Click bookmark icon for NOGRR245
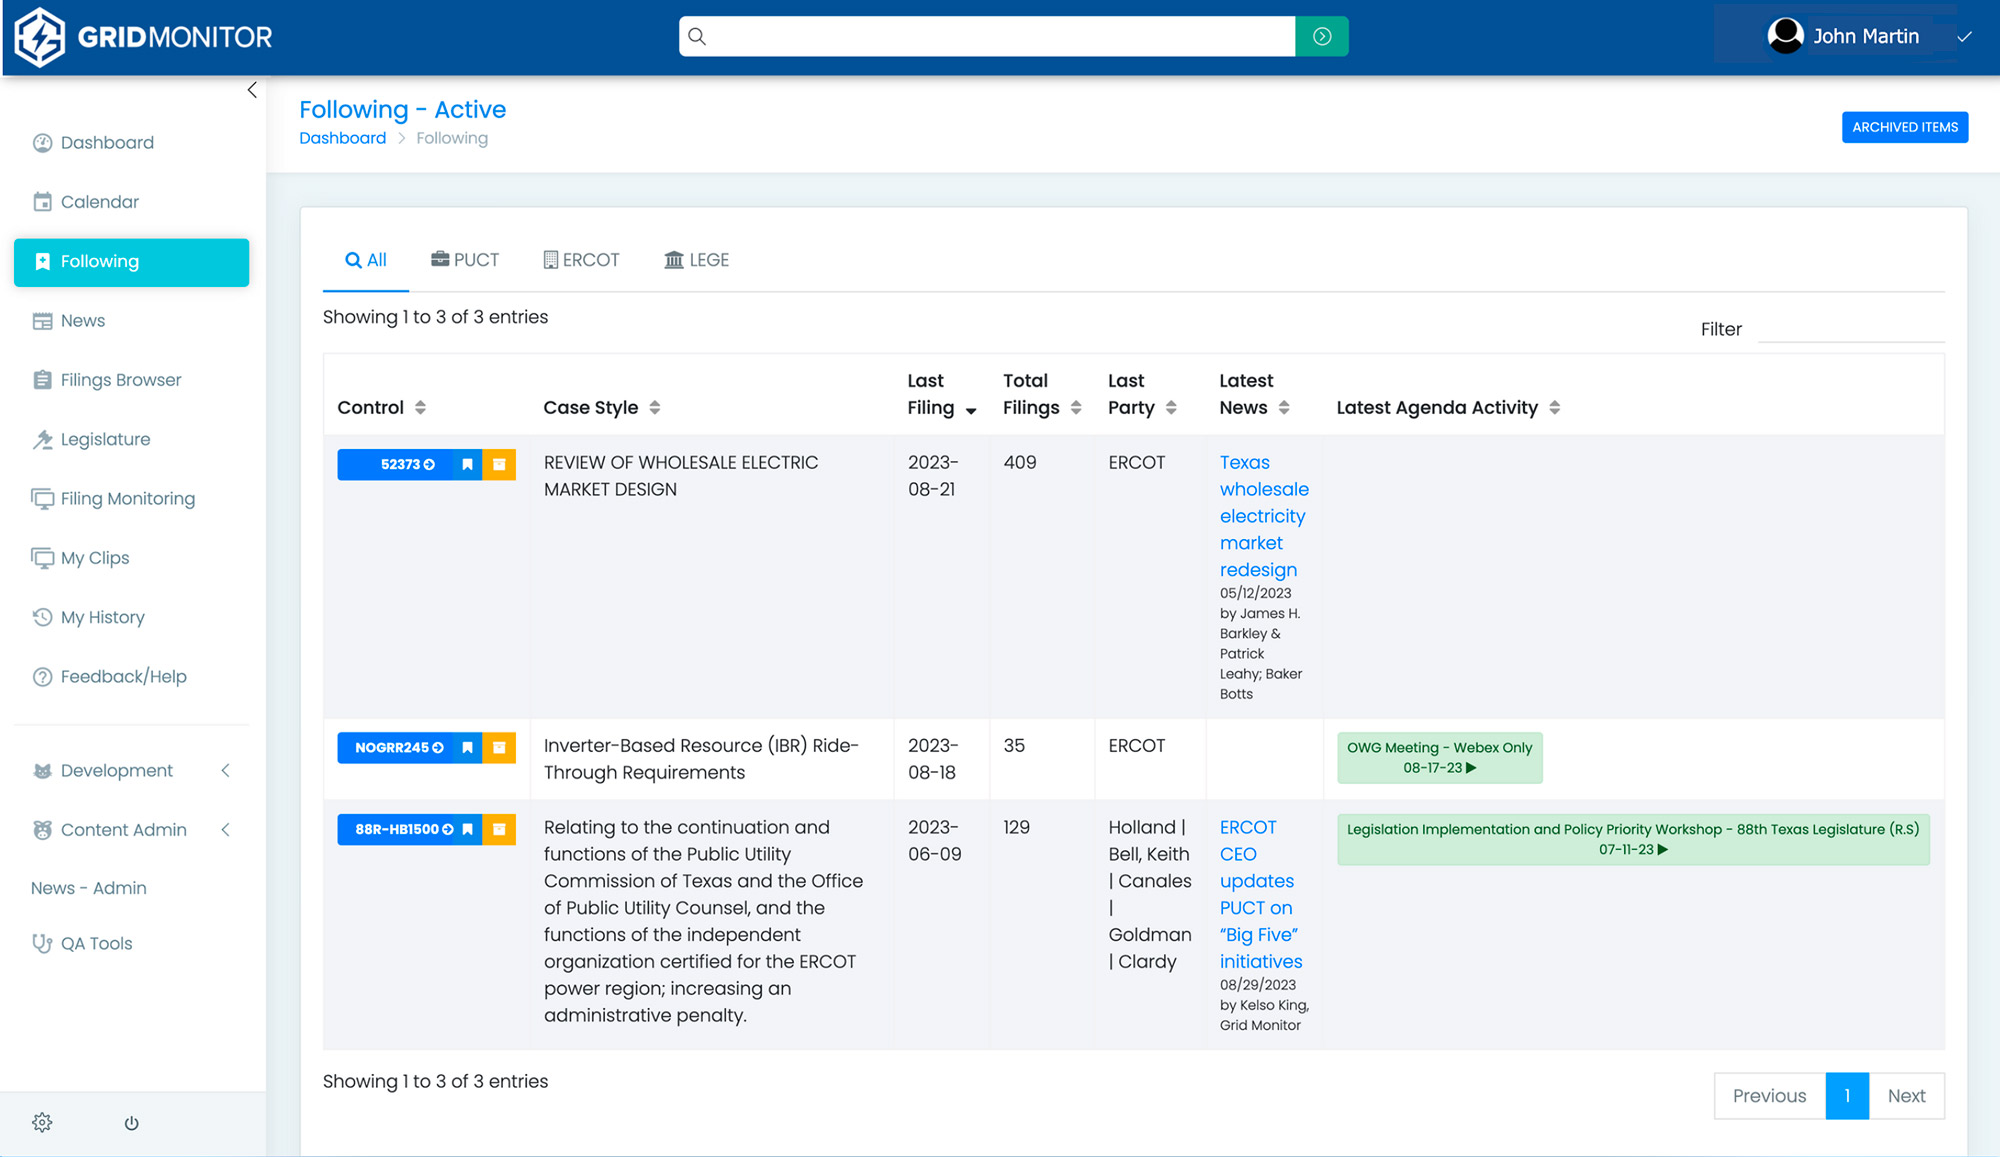Image resolution: width=2000 pixels, height=1157 pixels. click(467, 748)
